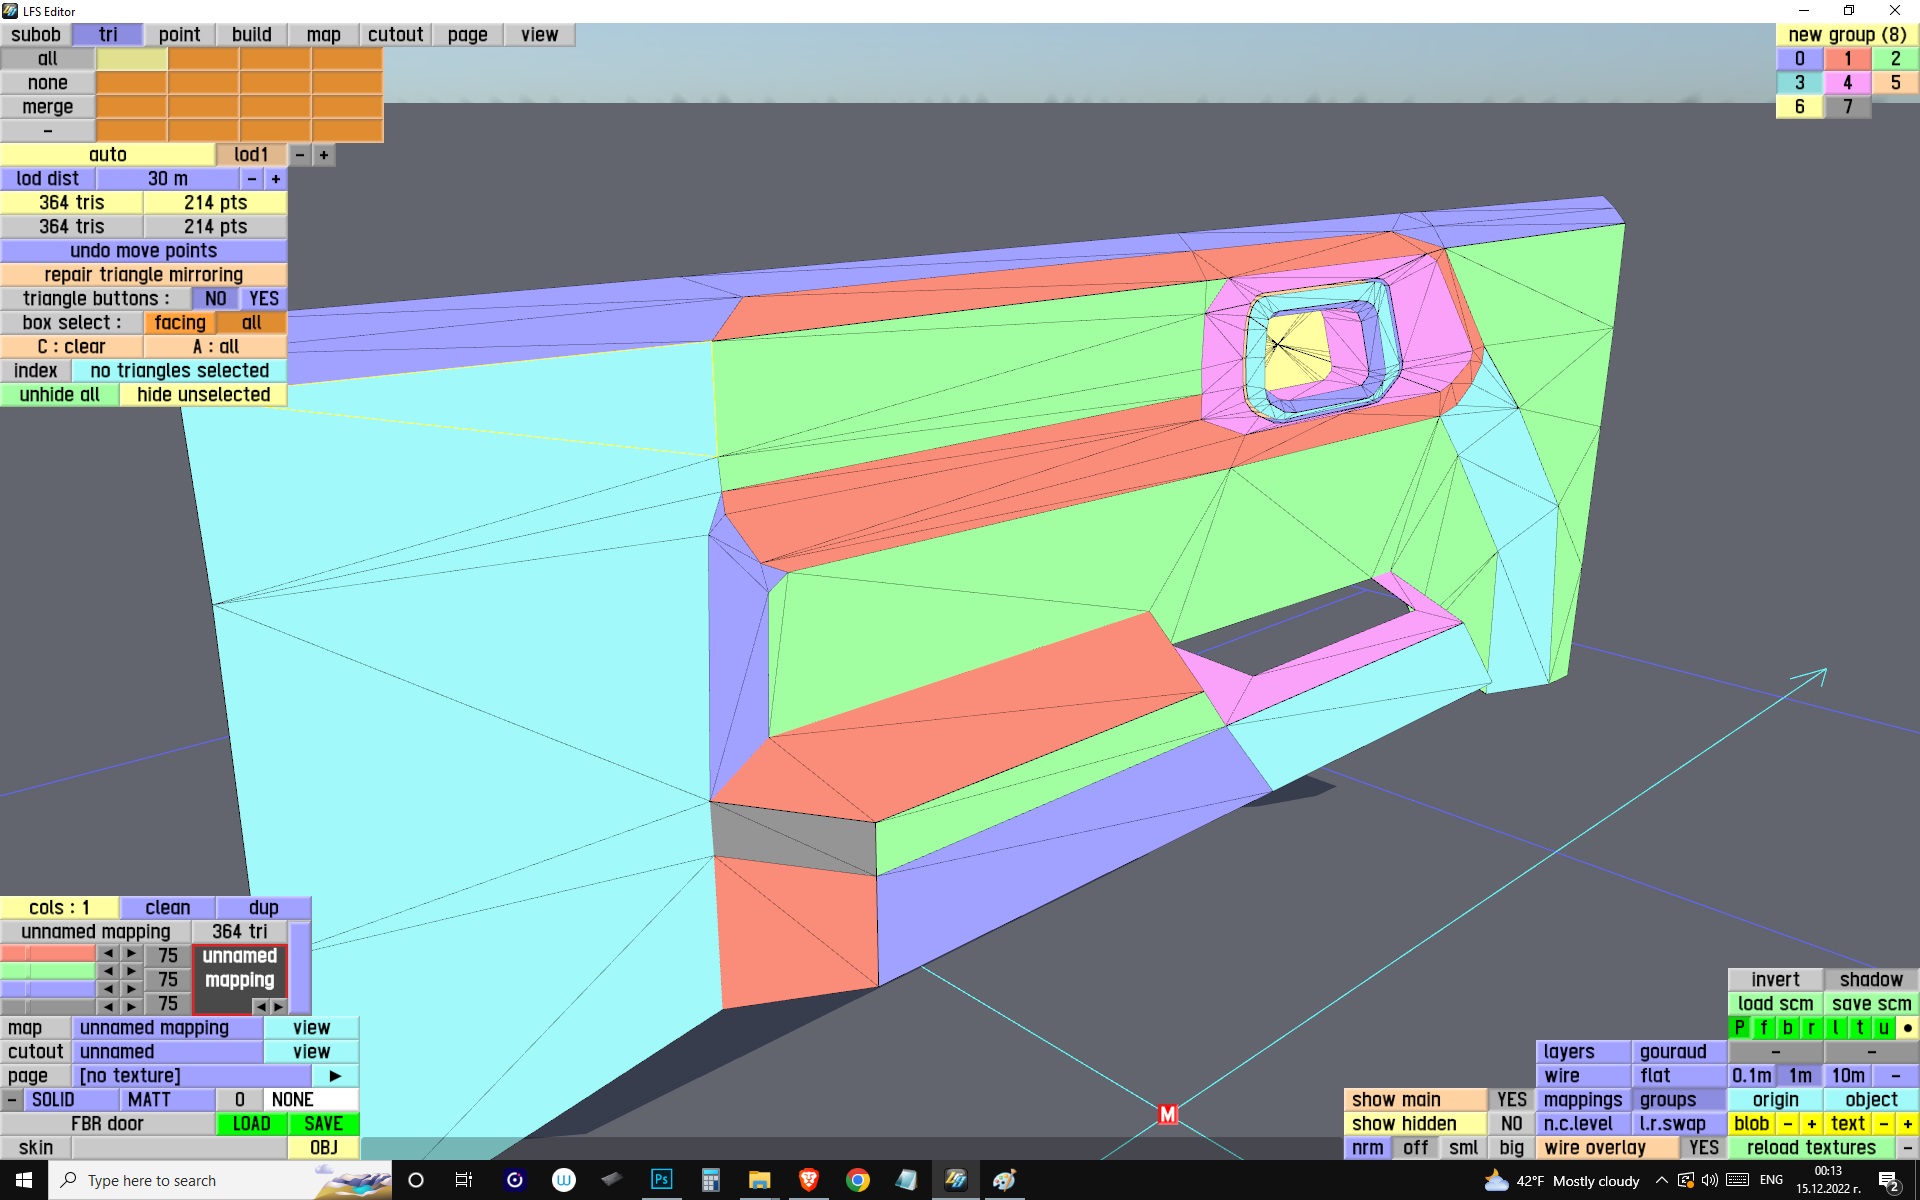Open the unnamed cutout selector
Image resolution: width=1920 pixels, height=1200 pixels.
tap(167, 1052)
